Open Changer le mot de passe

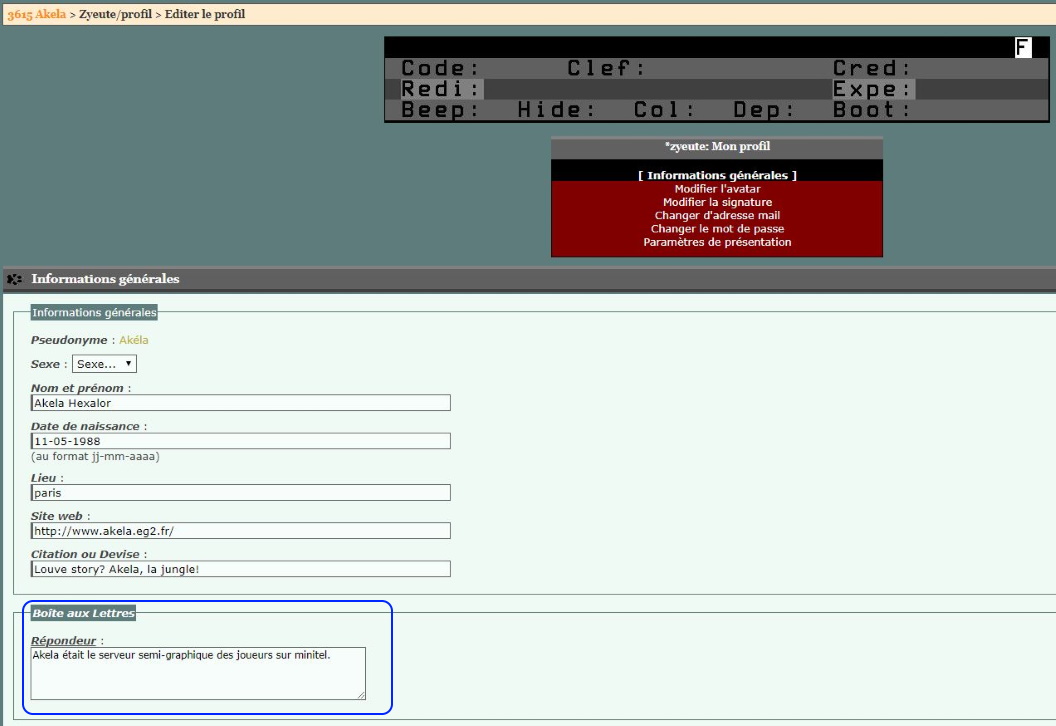coord(717,229)
